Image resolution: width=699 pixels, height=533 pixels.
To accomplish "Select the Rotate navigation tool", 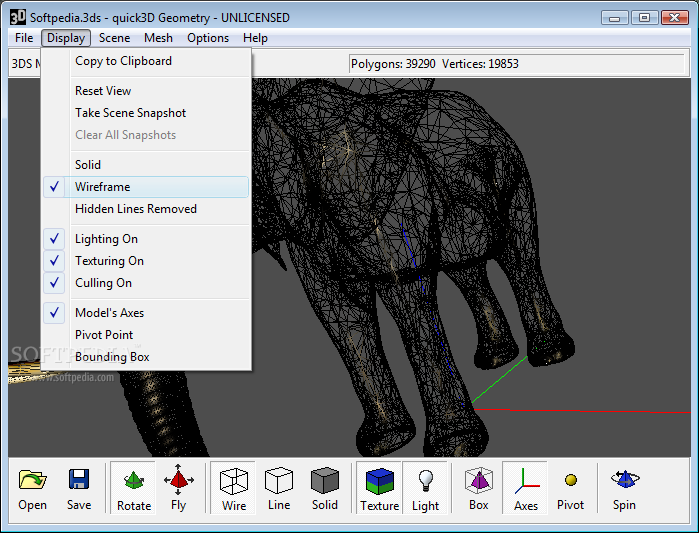I will point(133,488).
